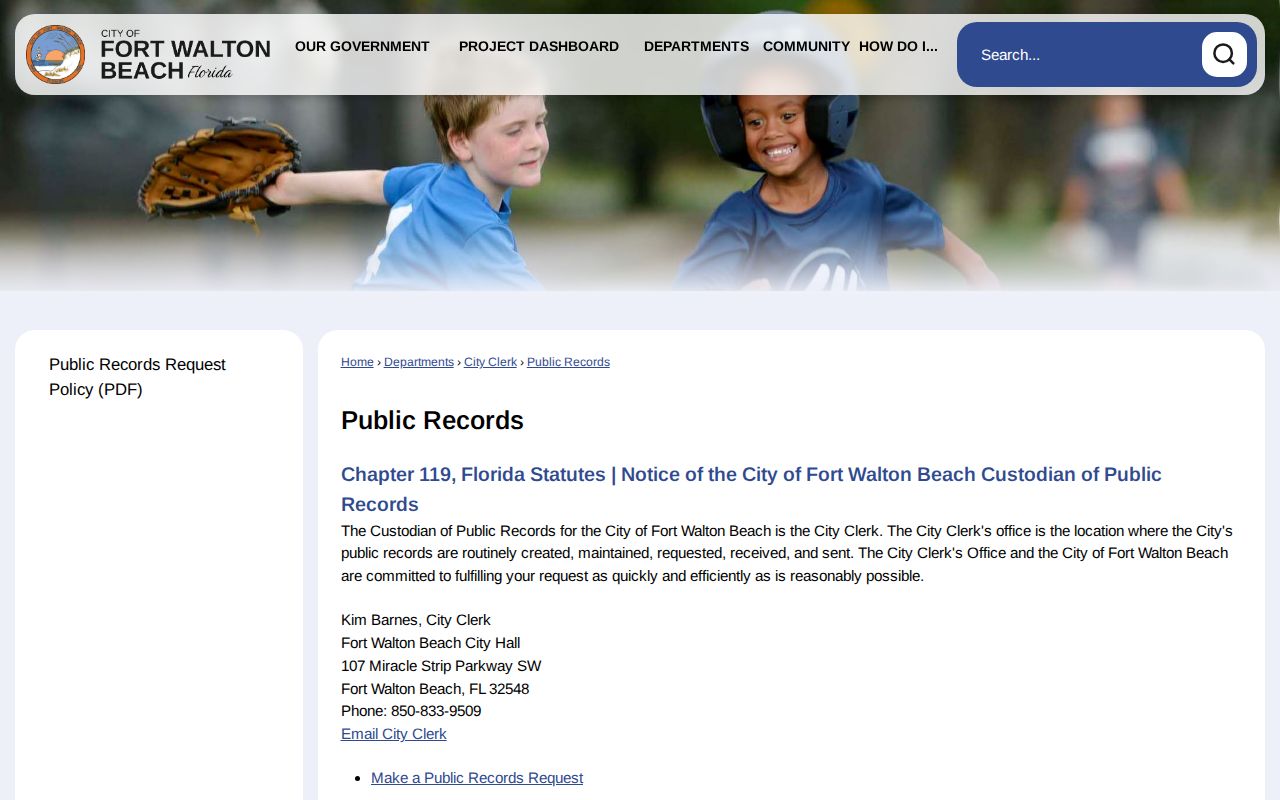The width and height of the screenshot is (1280, 800).
Task: Click the magnifying glass search button
Action: coord(1224,54)
